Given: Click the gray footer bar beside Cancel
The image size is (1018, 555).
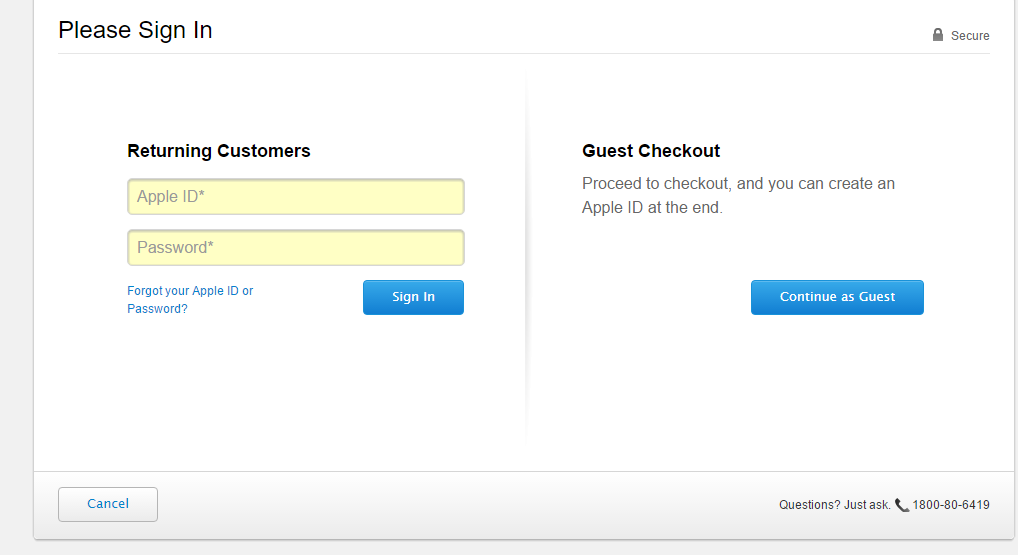Looking at the screenshot, I should [x=454, y=504].
